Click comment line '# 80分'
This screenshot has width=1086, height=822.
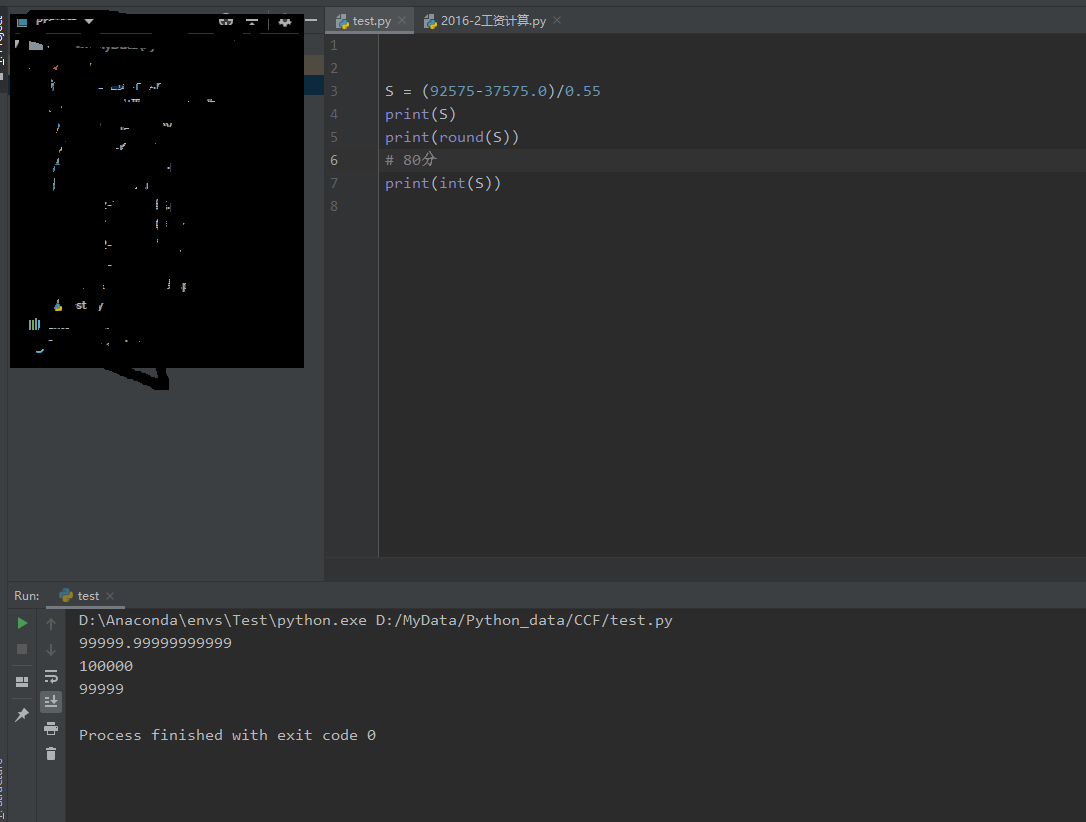411,160
